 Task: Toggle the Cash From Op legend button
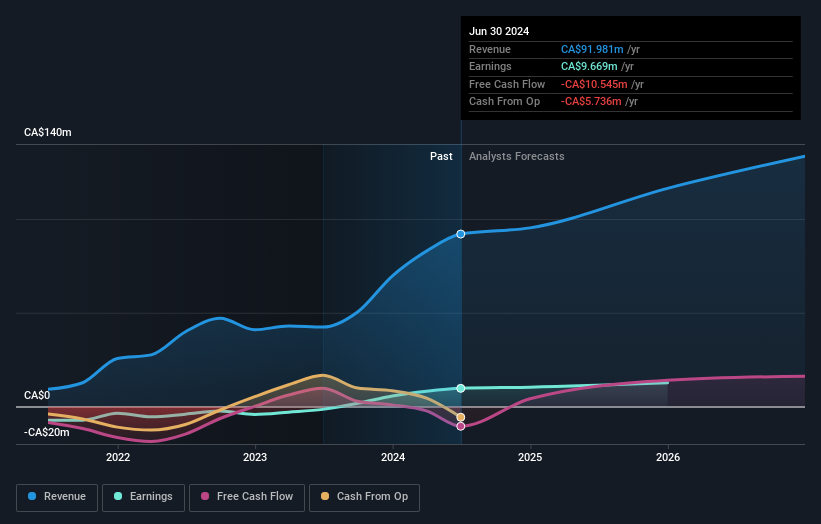pyautogui.click(x=364, y=497)
